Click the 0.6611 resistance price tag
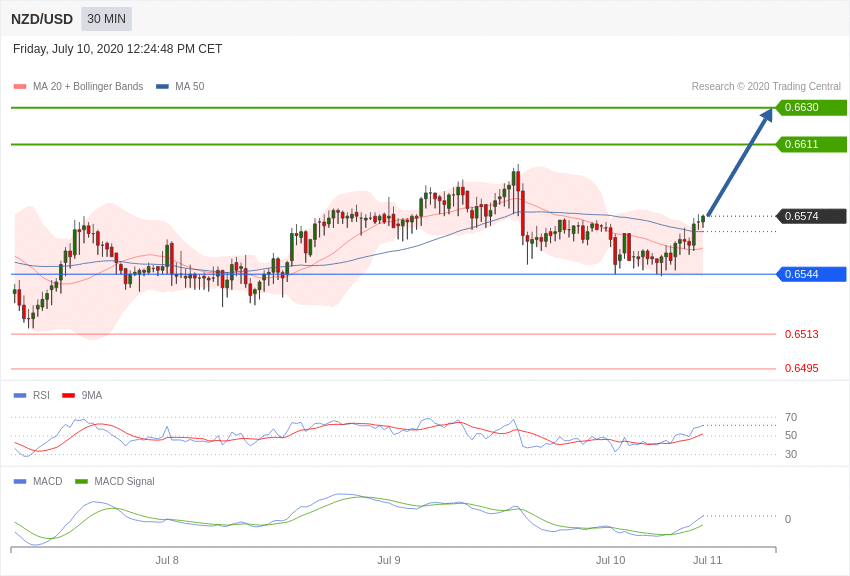This screenshot has height=576, width=850. pyautogui.click(x=811, y=144)
